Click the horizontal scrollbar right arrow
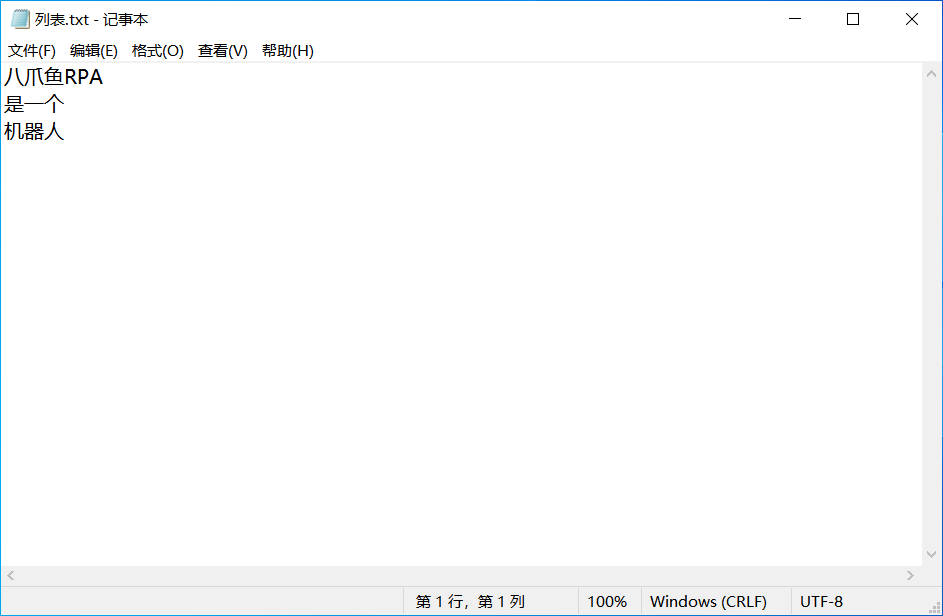This screenshot has height=616, width=943. pos(911,576)
